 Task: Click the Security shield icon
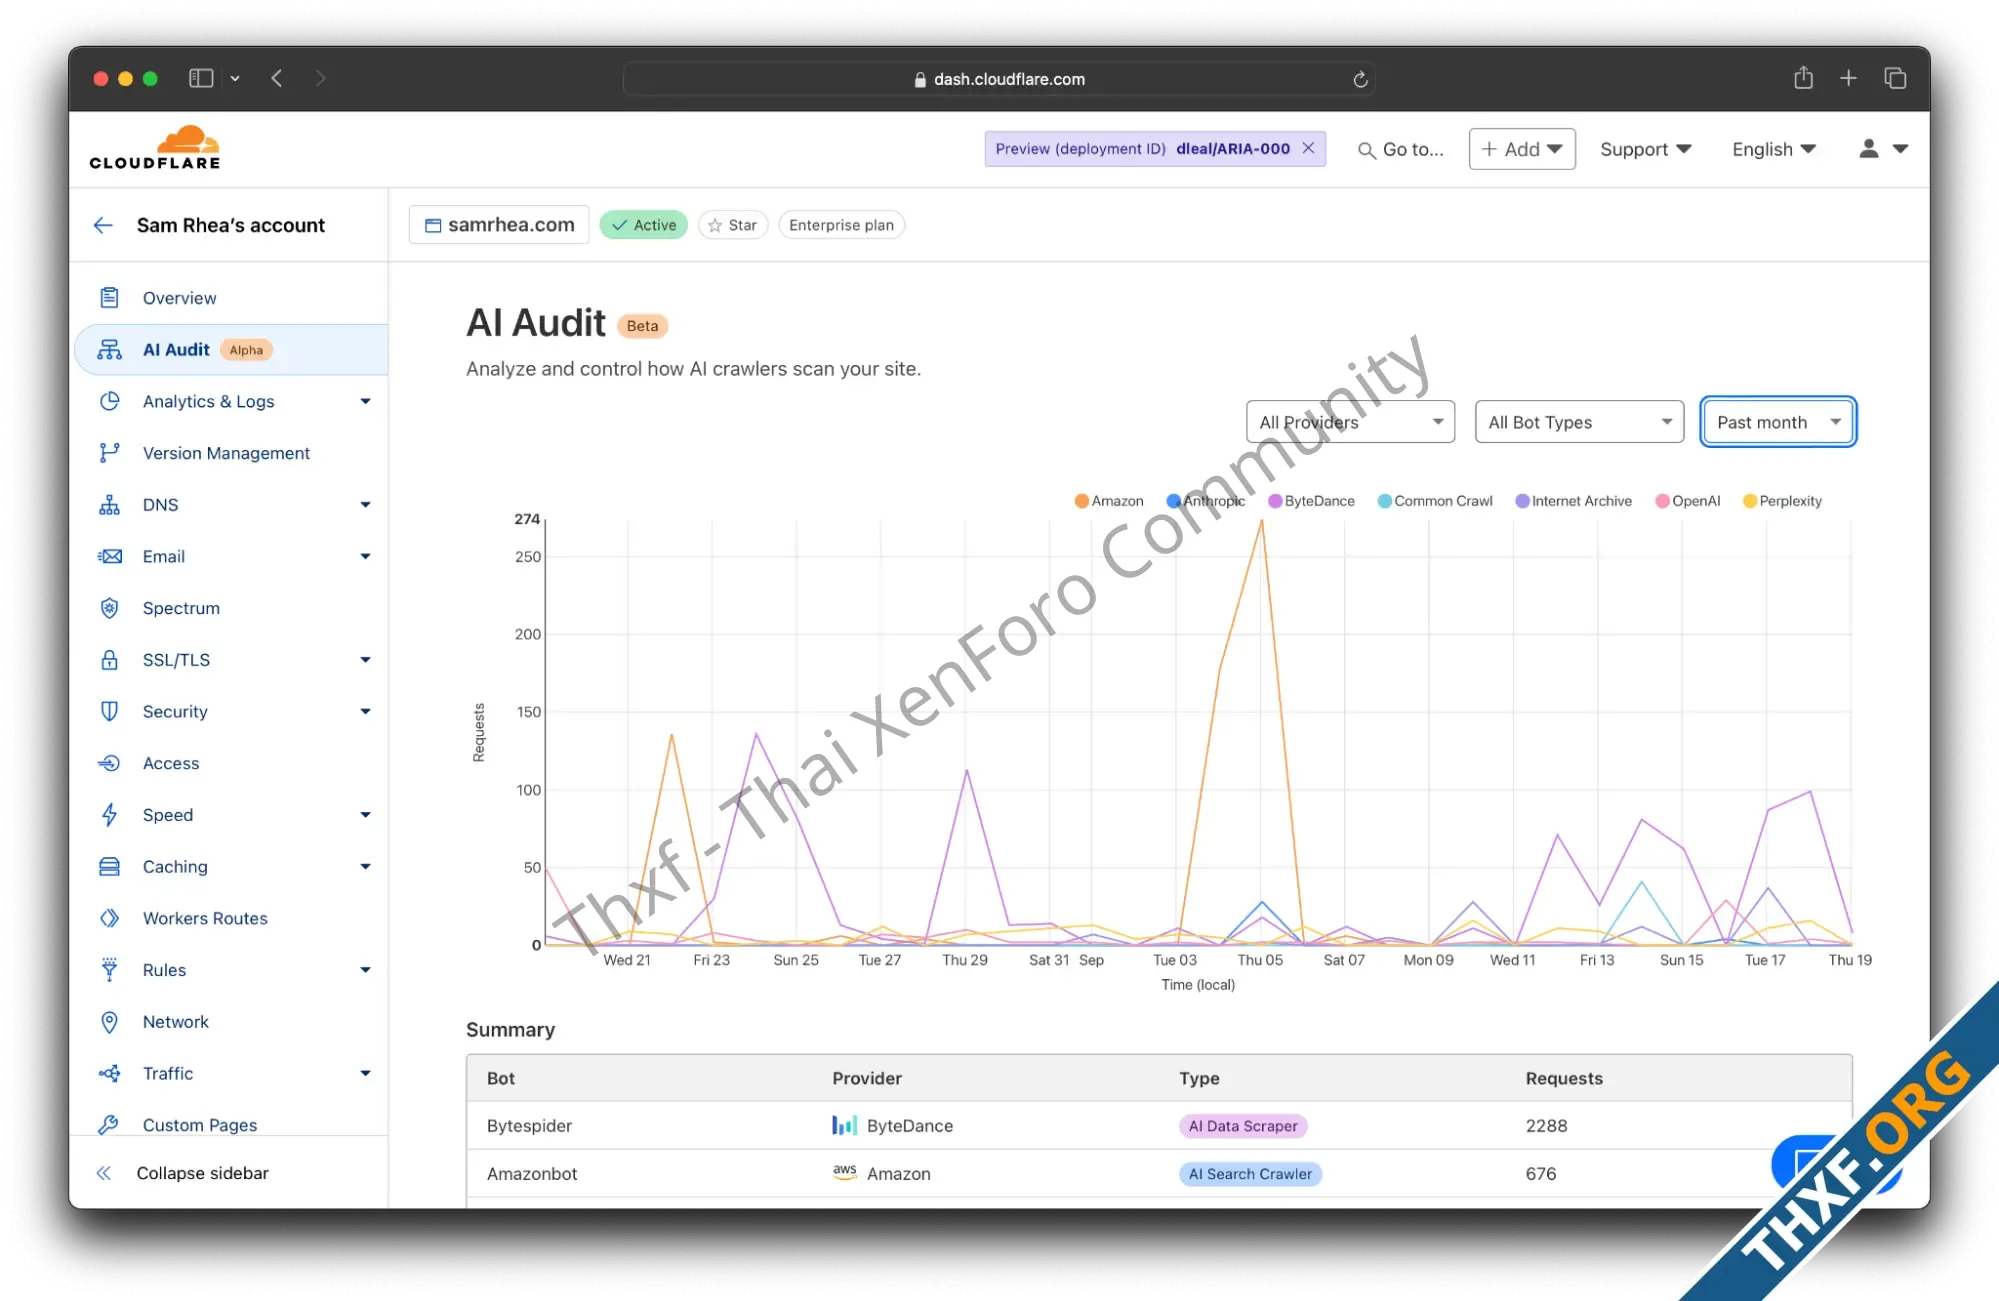pyautogui.click(x=110, y=711)
